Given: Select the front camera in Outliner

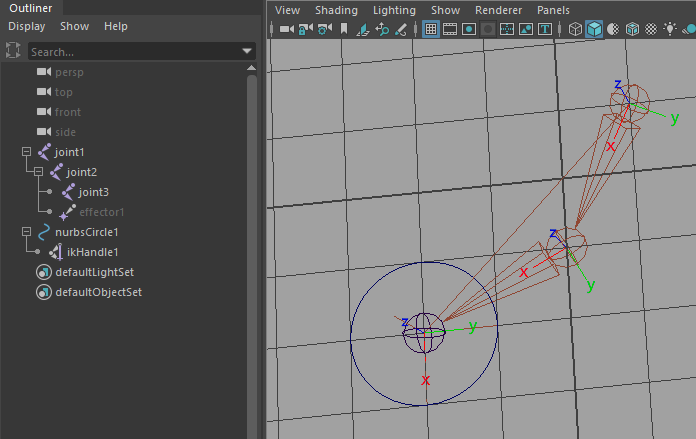Looking at the screenshot, I should click(x=68, y=112).
